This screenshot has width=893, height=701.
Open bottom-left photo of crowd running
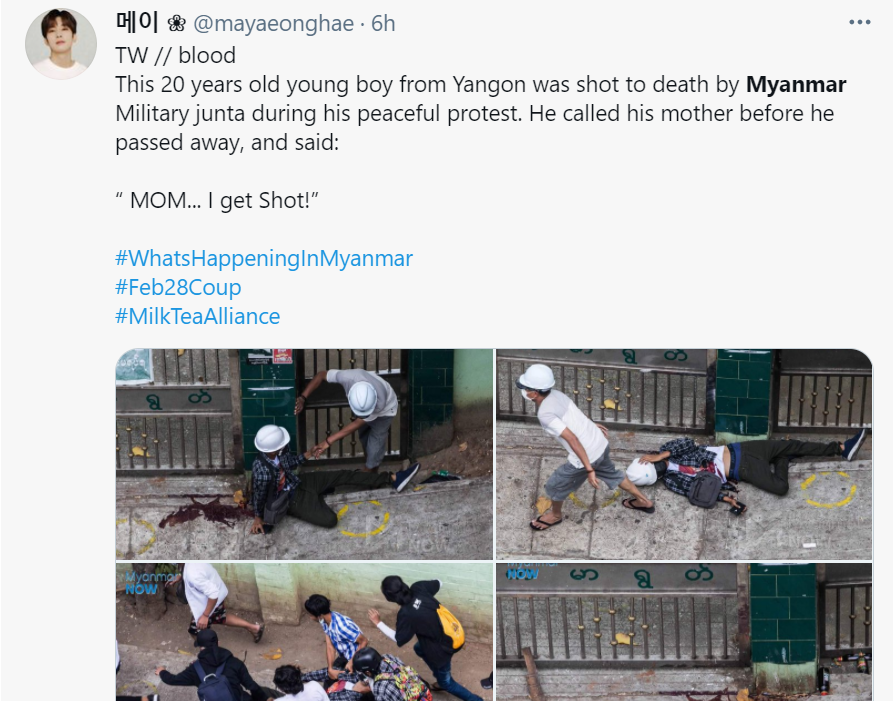(304, 632)
